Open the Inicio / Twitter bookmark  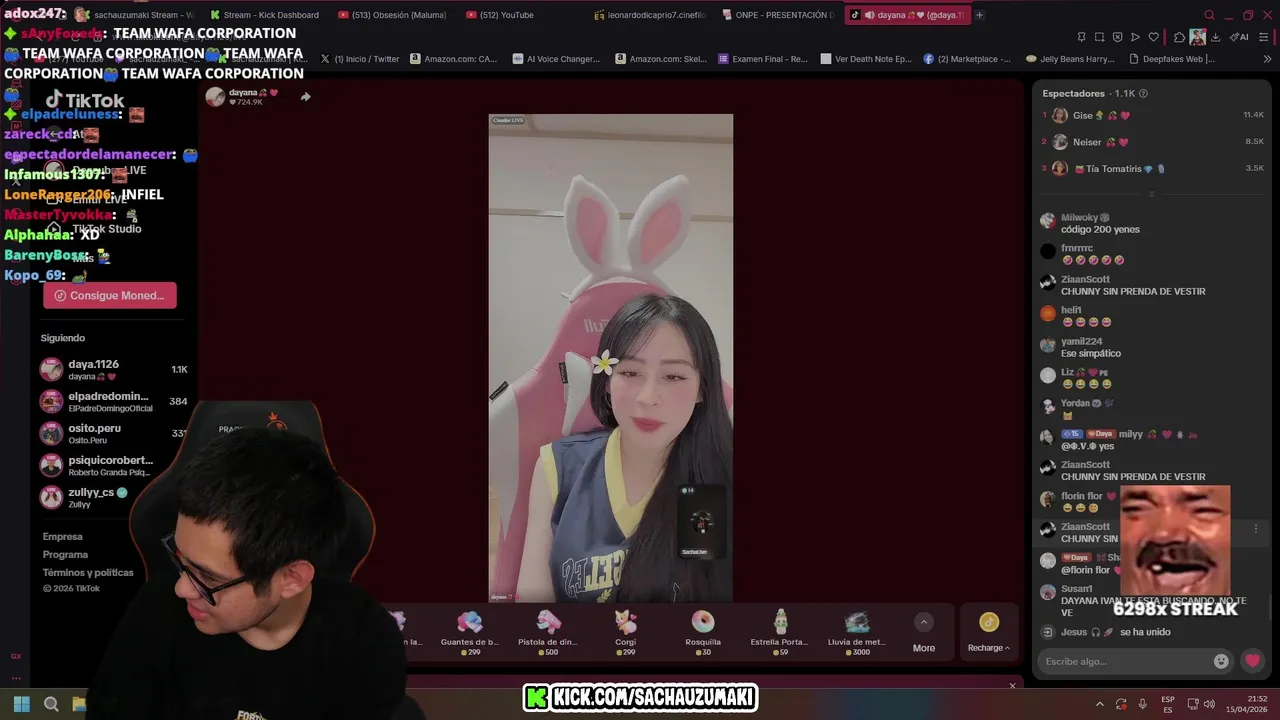coord(360,59)
